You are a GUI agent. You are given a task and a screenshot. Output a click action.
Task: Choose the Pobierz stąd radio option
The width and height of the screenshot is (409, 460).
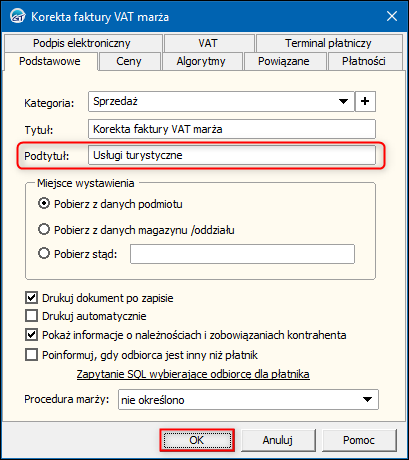pyautogui.click(x=44, y=253)
